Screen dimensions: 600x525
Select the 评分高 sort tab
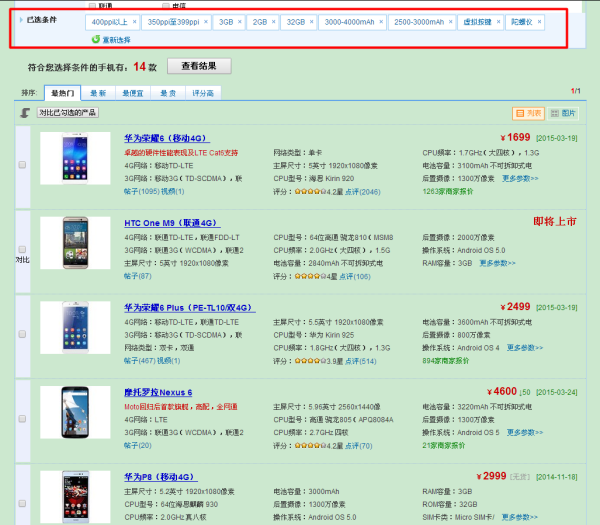click(x=203, y=93)
